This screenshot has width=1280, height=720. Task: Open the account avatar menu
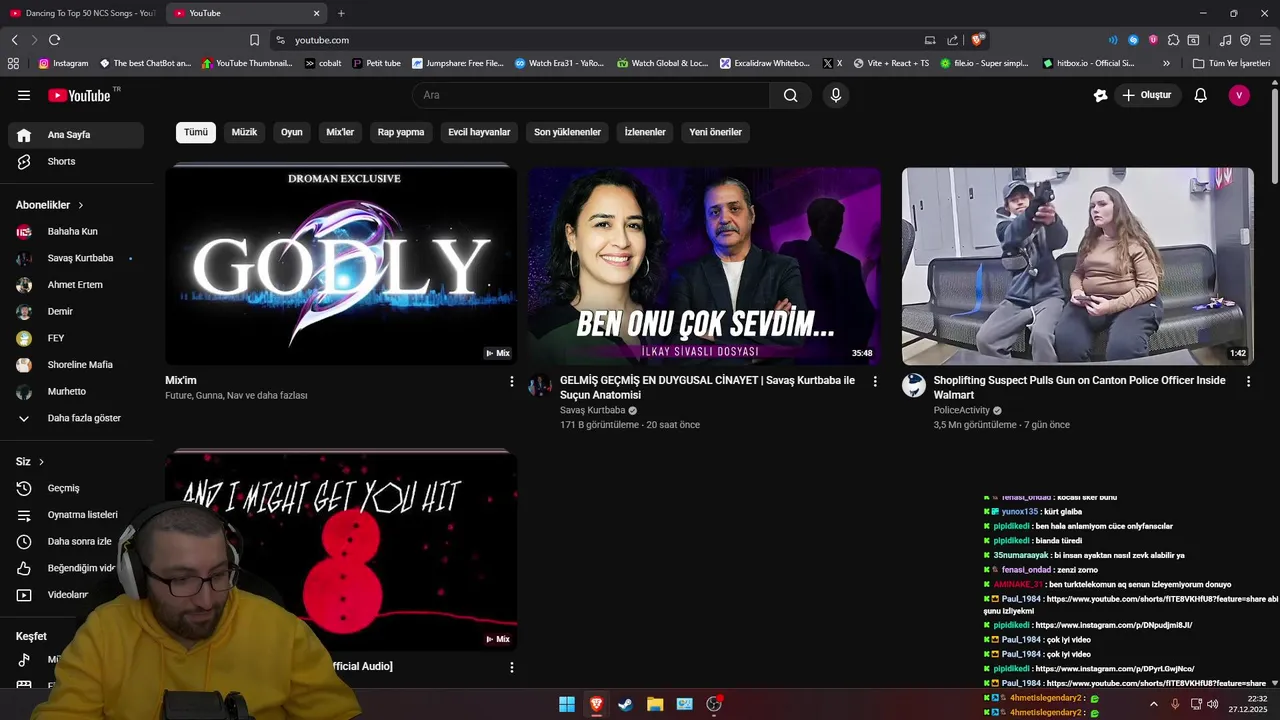tap(1239, 95)
